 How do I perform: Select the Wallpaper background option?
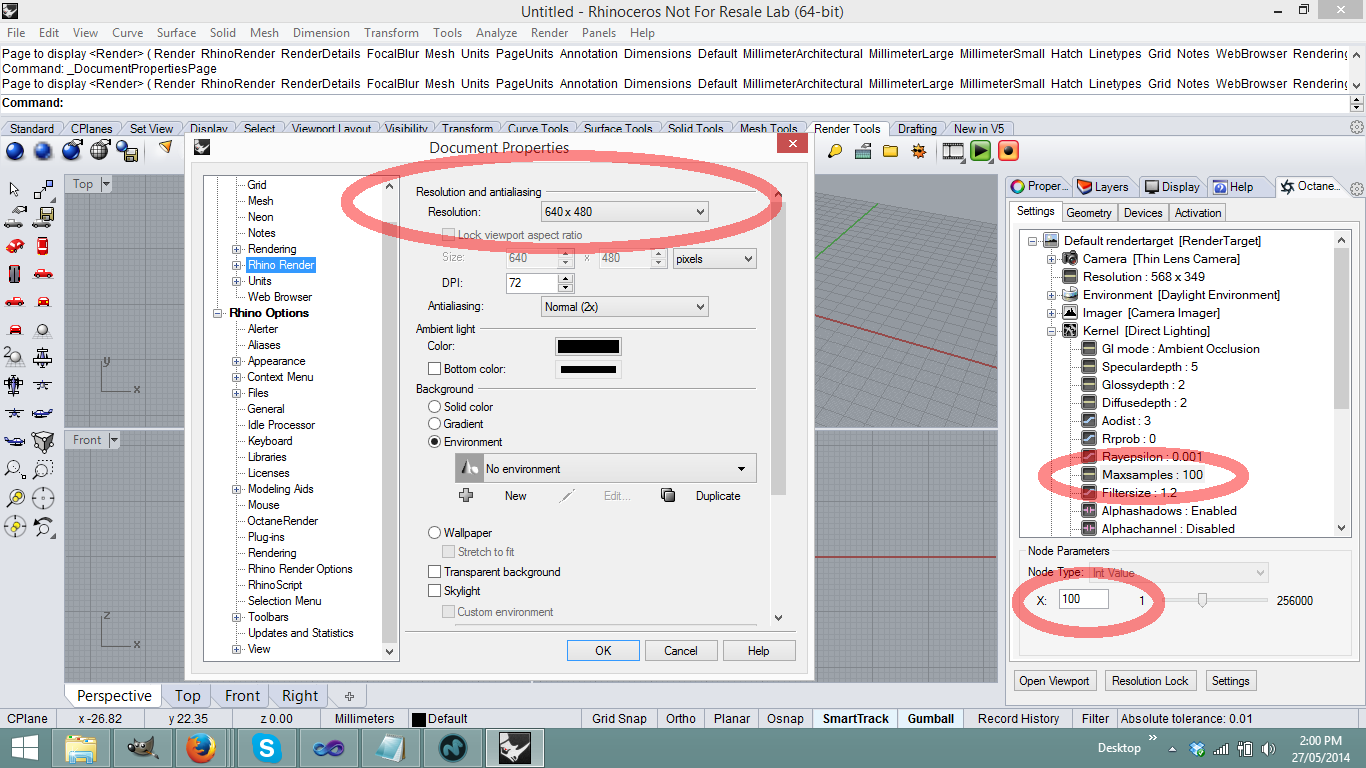point(434,533)
